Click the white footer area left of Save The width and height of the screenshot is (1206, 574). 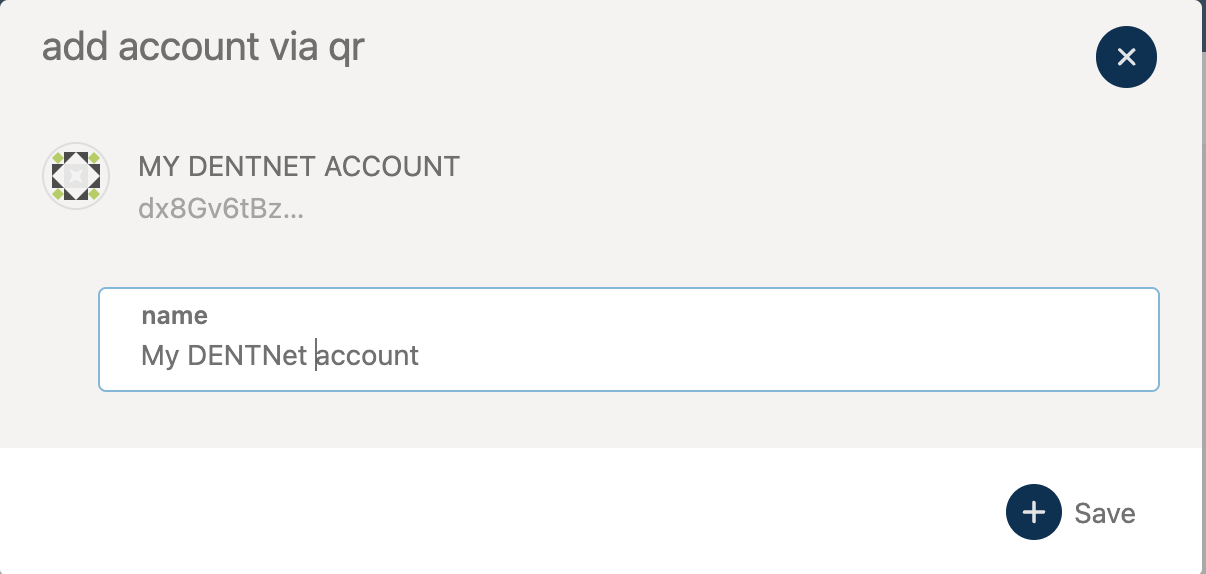(500, 511)
